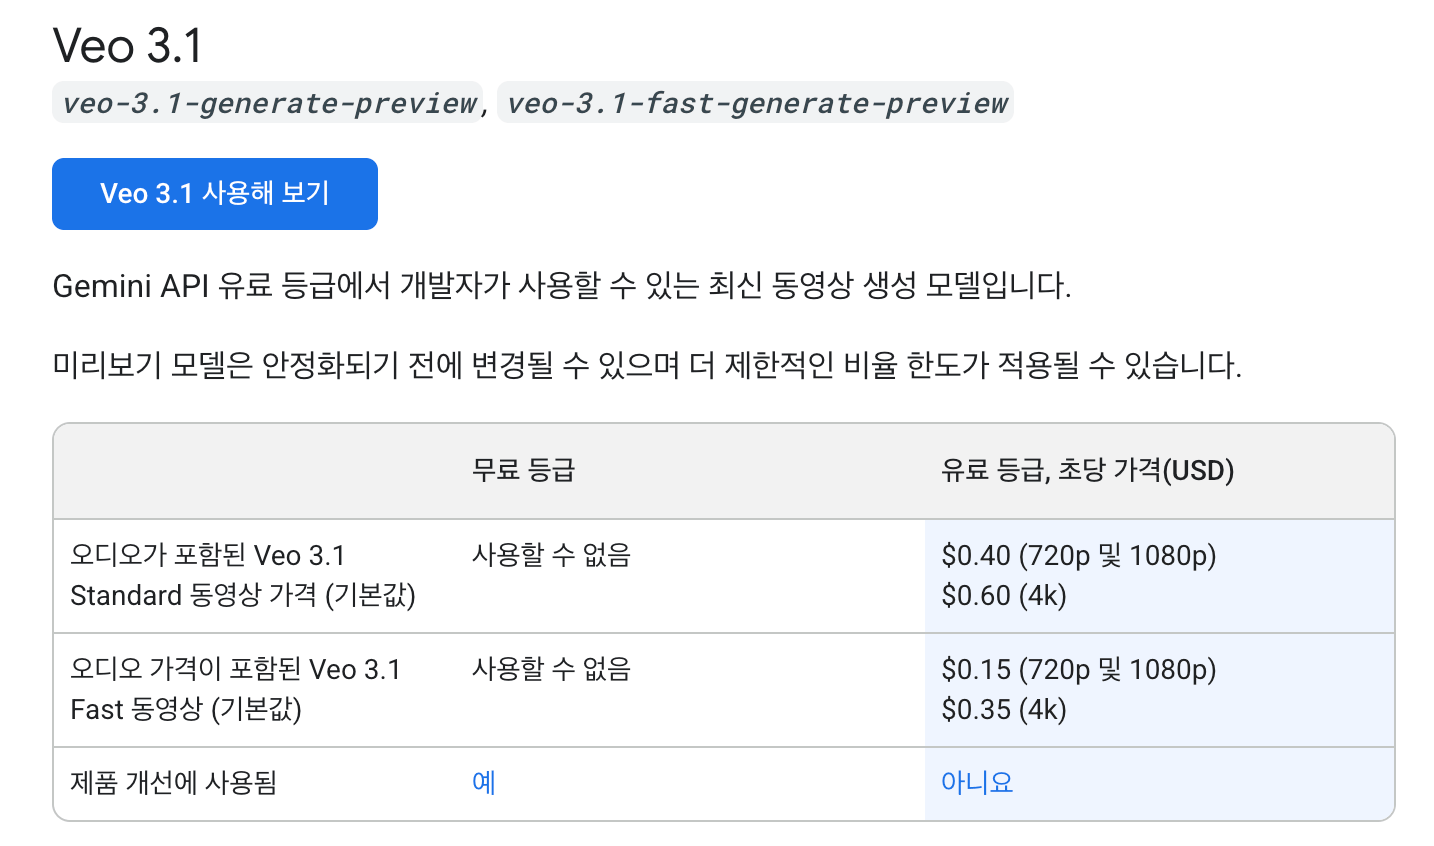Select the veo-3.1-generate-preview model code
The width and height of the screenshot is (1434, 846).
268,103
